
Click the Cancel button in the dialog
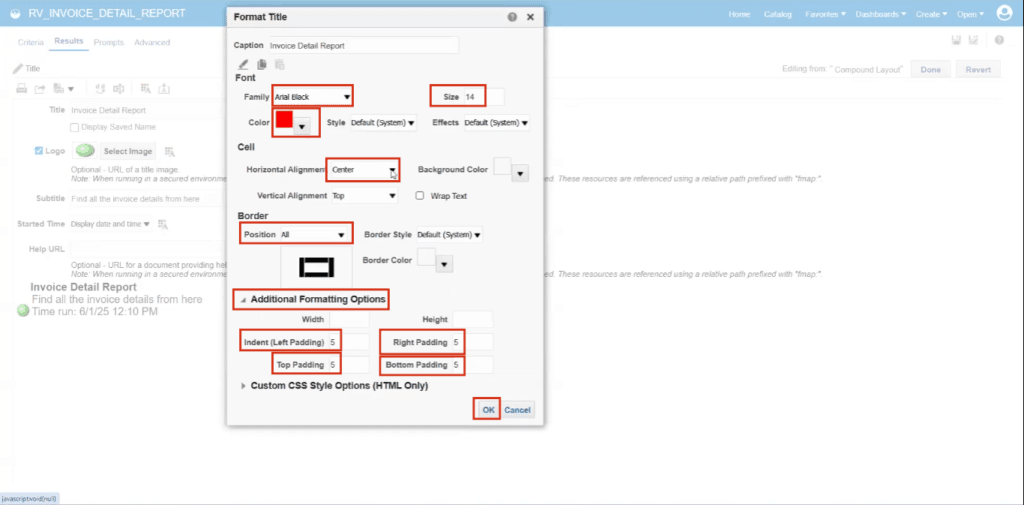[x=517, y=410]
